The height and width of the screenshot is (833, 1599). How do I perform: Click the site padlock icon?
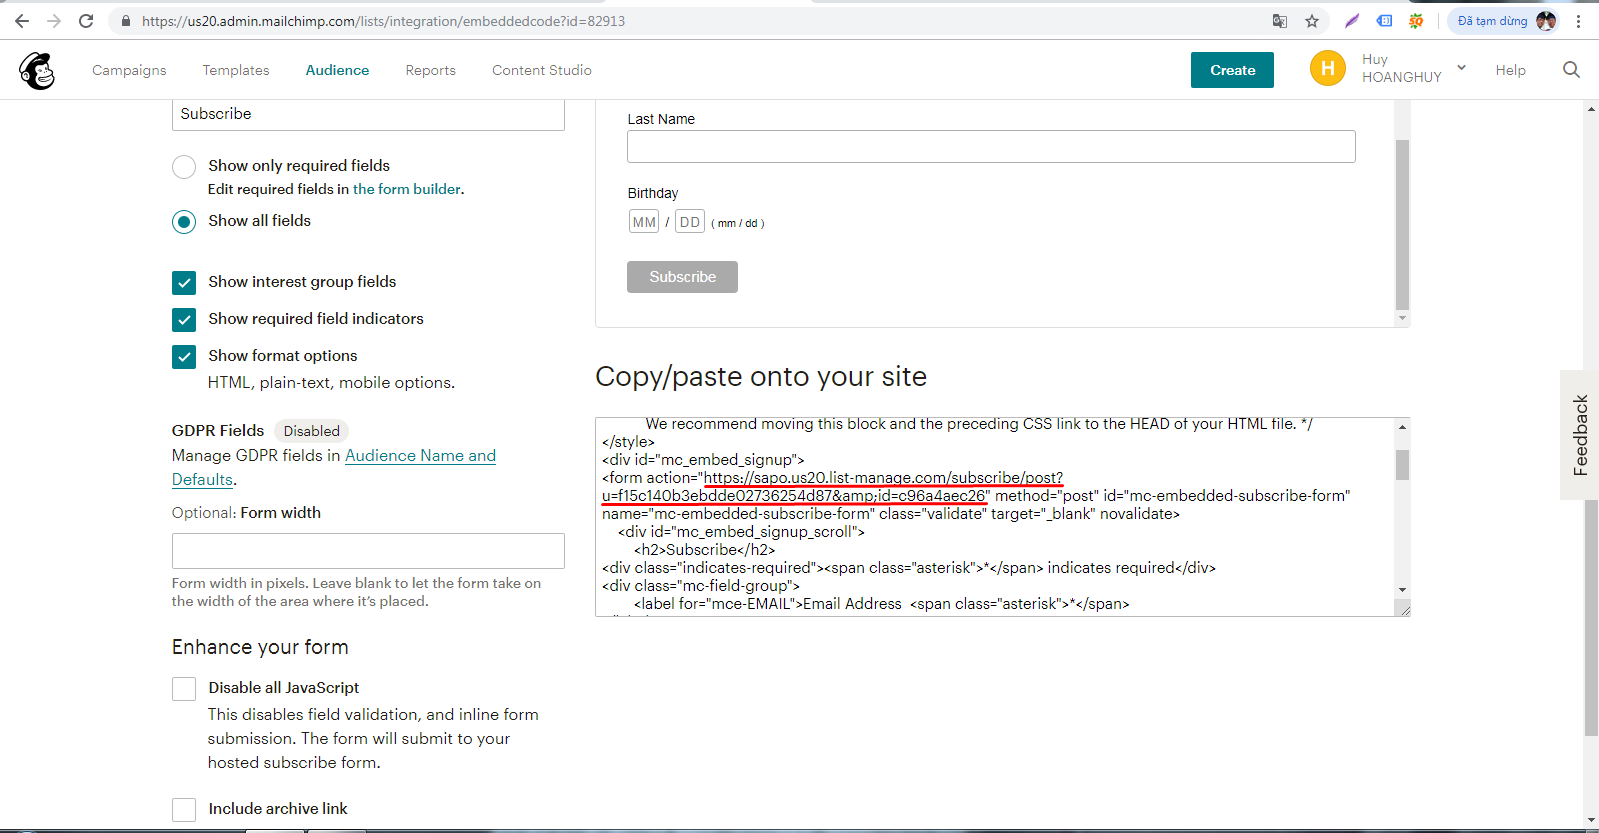pos(126,21)
